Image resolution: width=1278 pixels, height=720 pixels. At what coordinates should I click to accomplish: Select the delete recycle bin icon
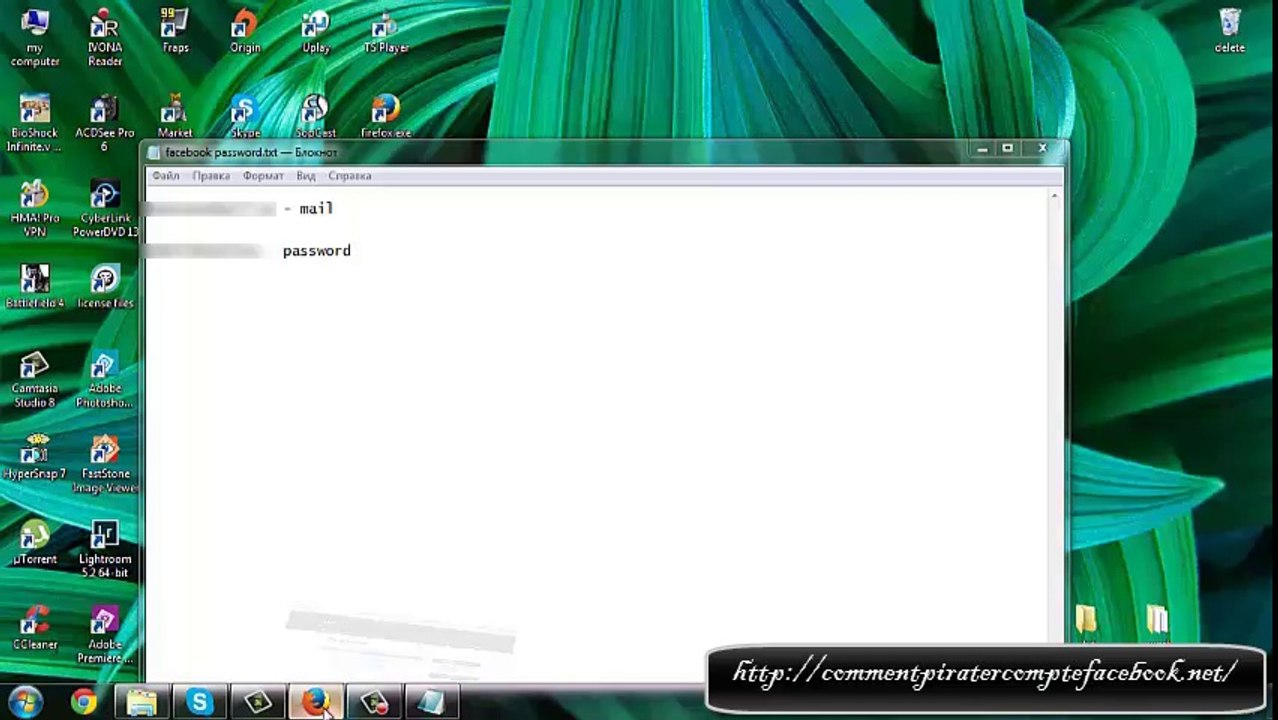tap(1230, 31)
